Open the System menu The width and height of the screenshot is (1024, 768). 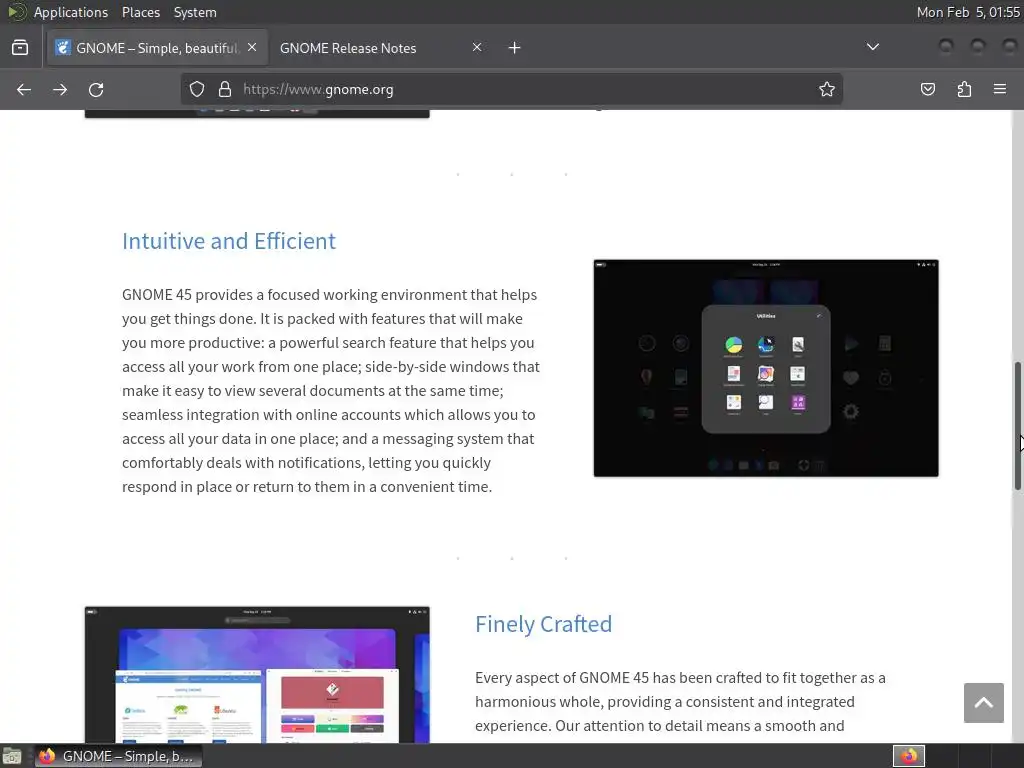tap(195, 12)
